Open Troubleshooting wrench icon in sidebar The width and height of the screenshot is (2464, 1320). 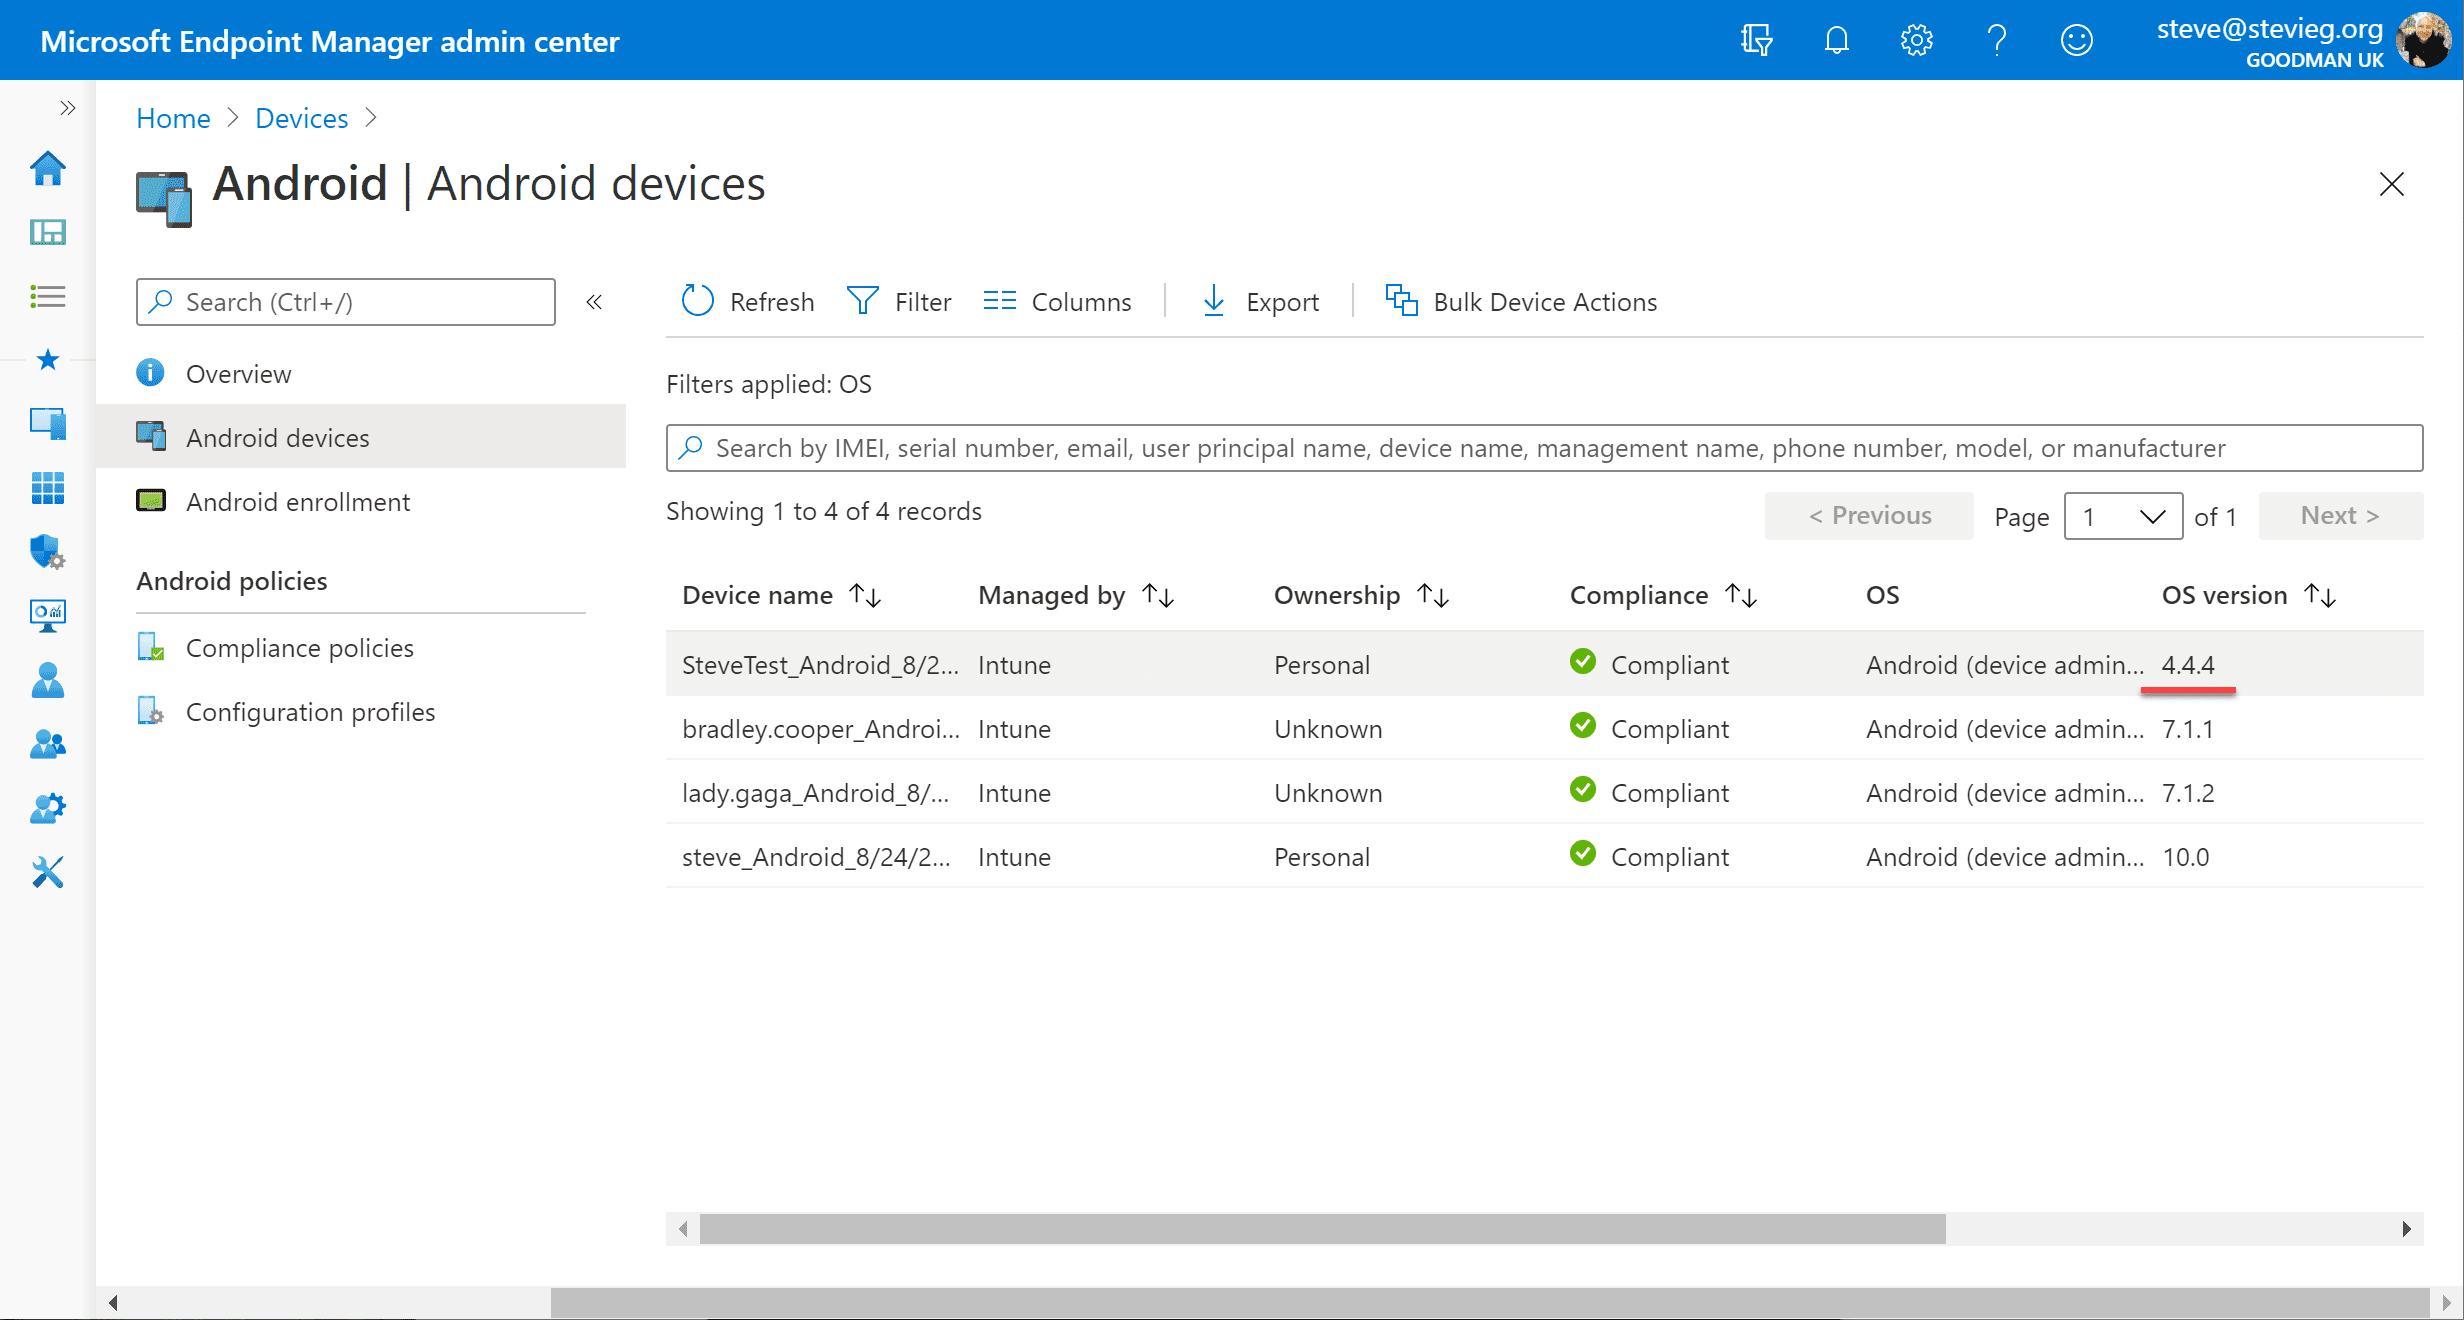pos(47,872)
